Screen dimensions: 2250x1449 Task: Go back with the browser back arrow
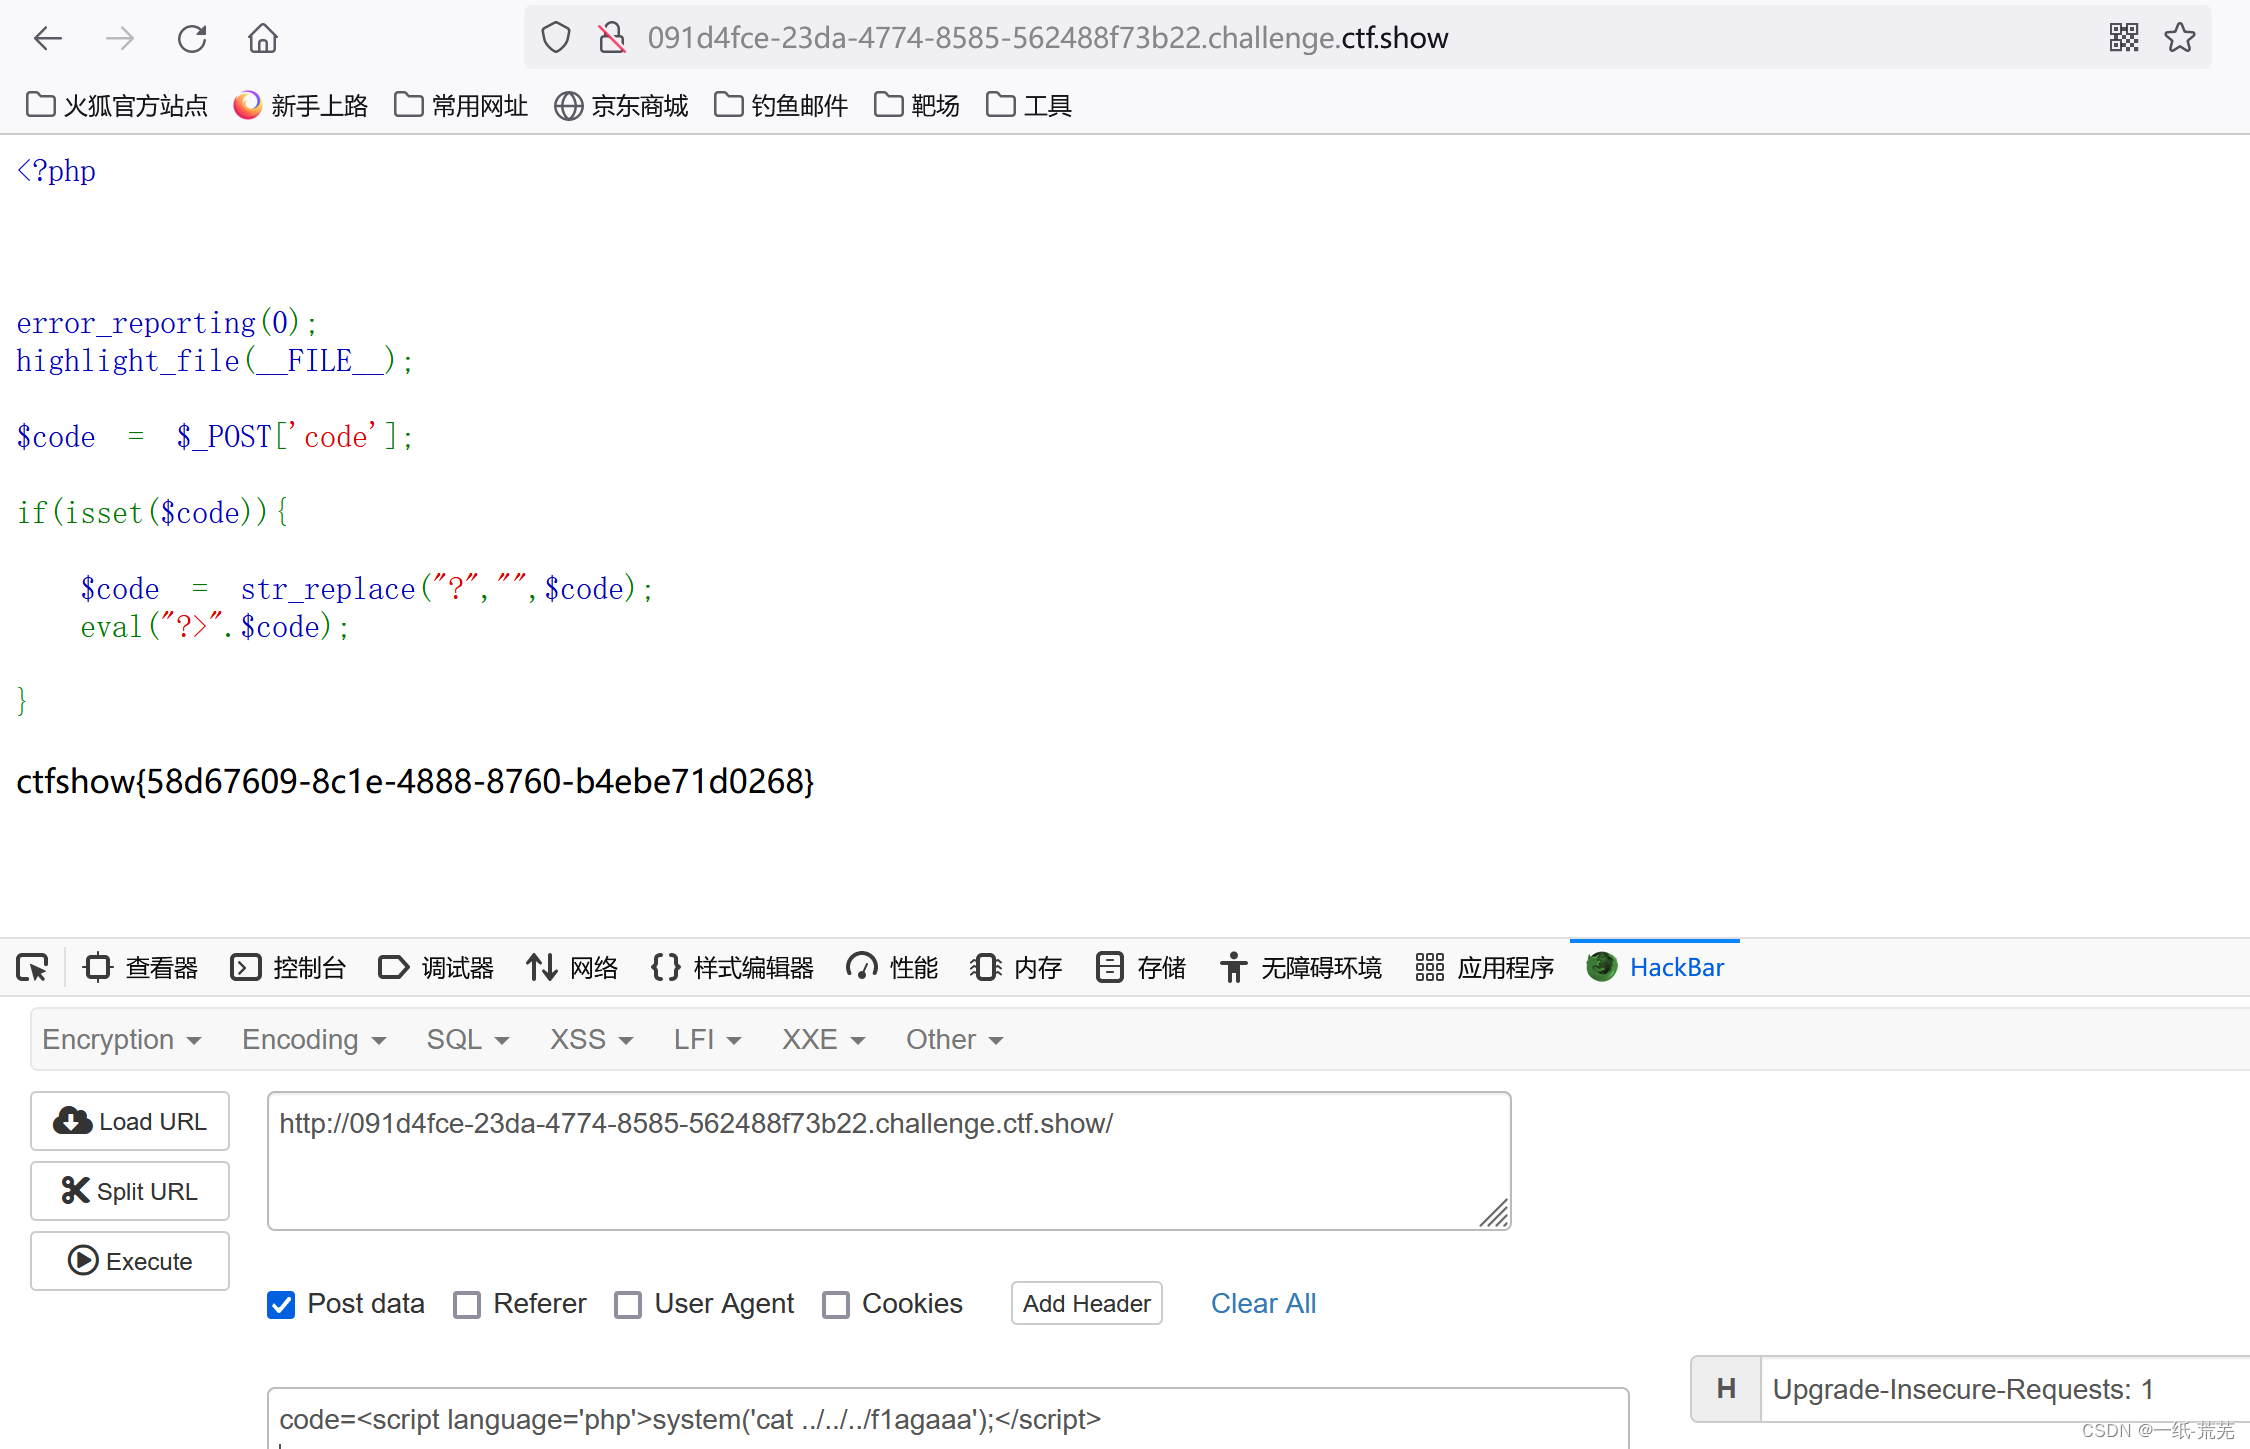coord(48,39)
